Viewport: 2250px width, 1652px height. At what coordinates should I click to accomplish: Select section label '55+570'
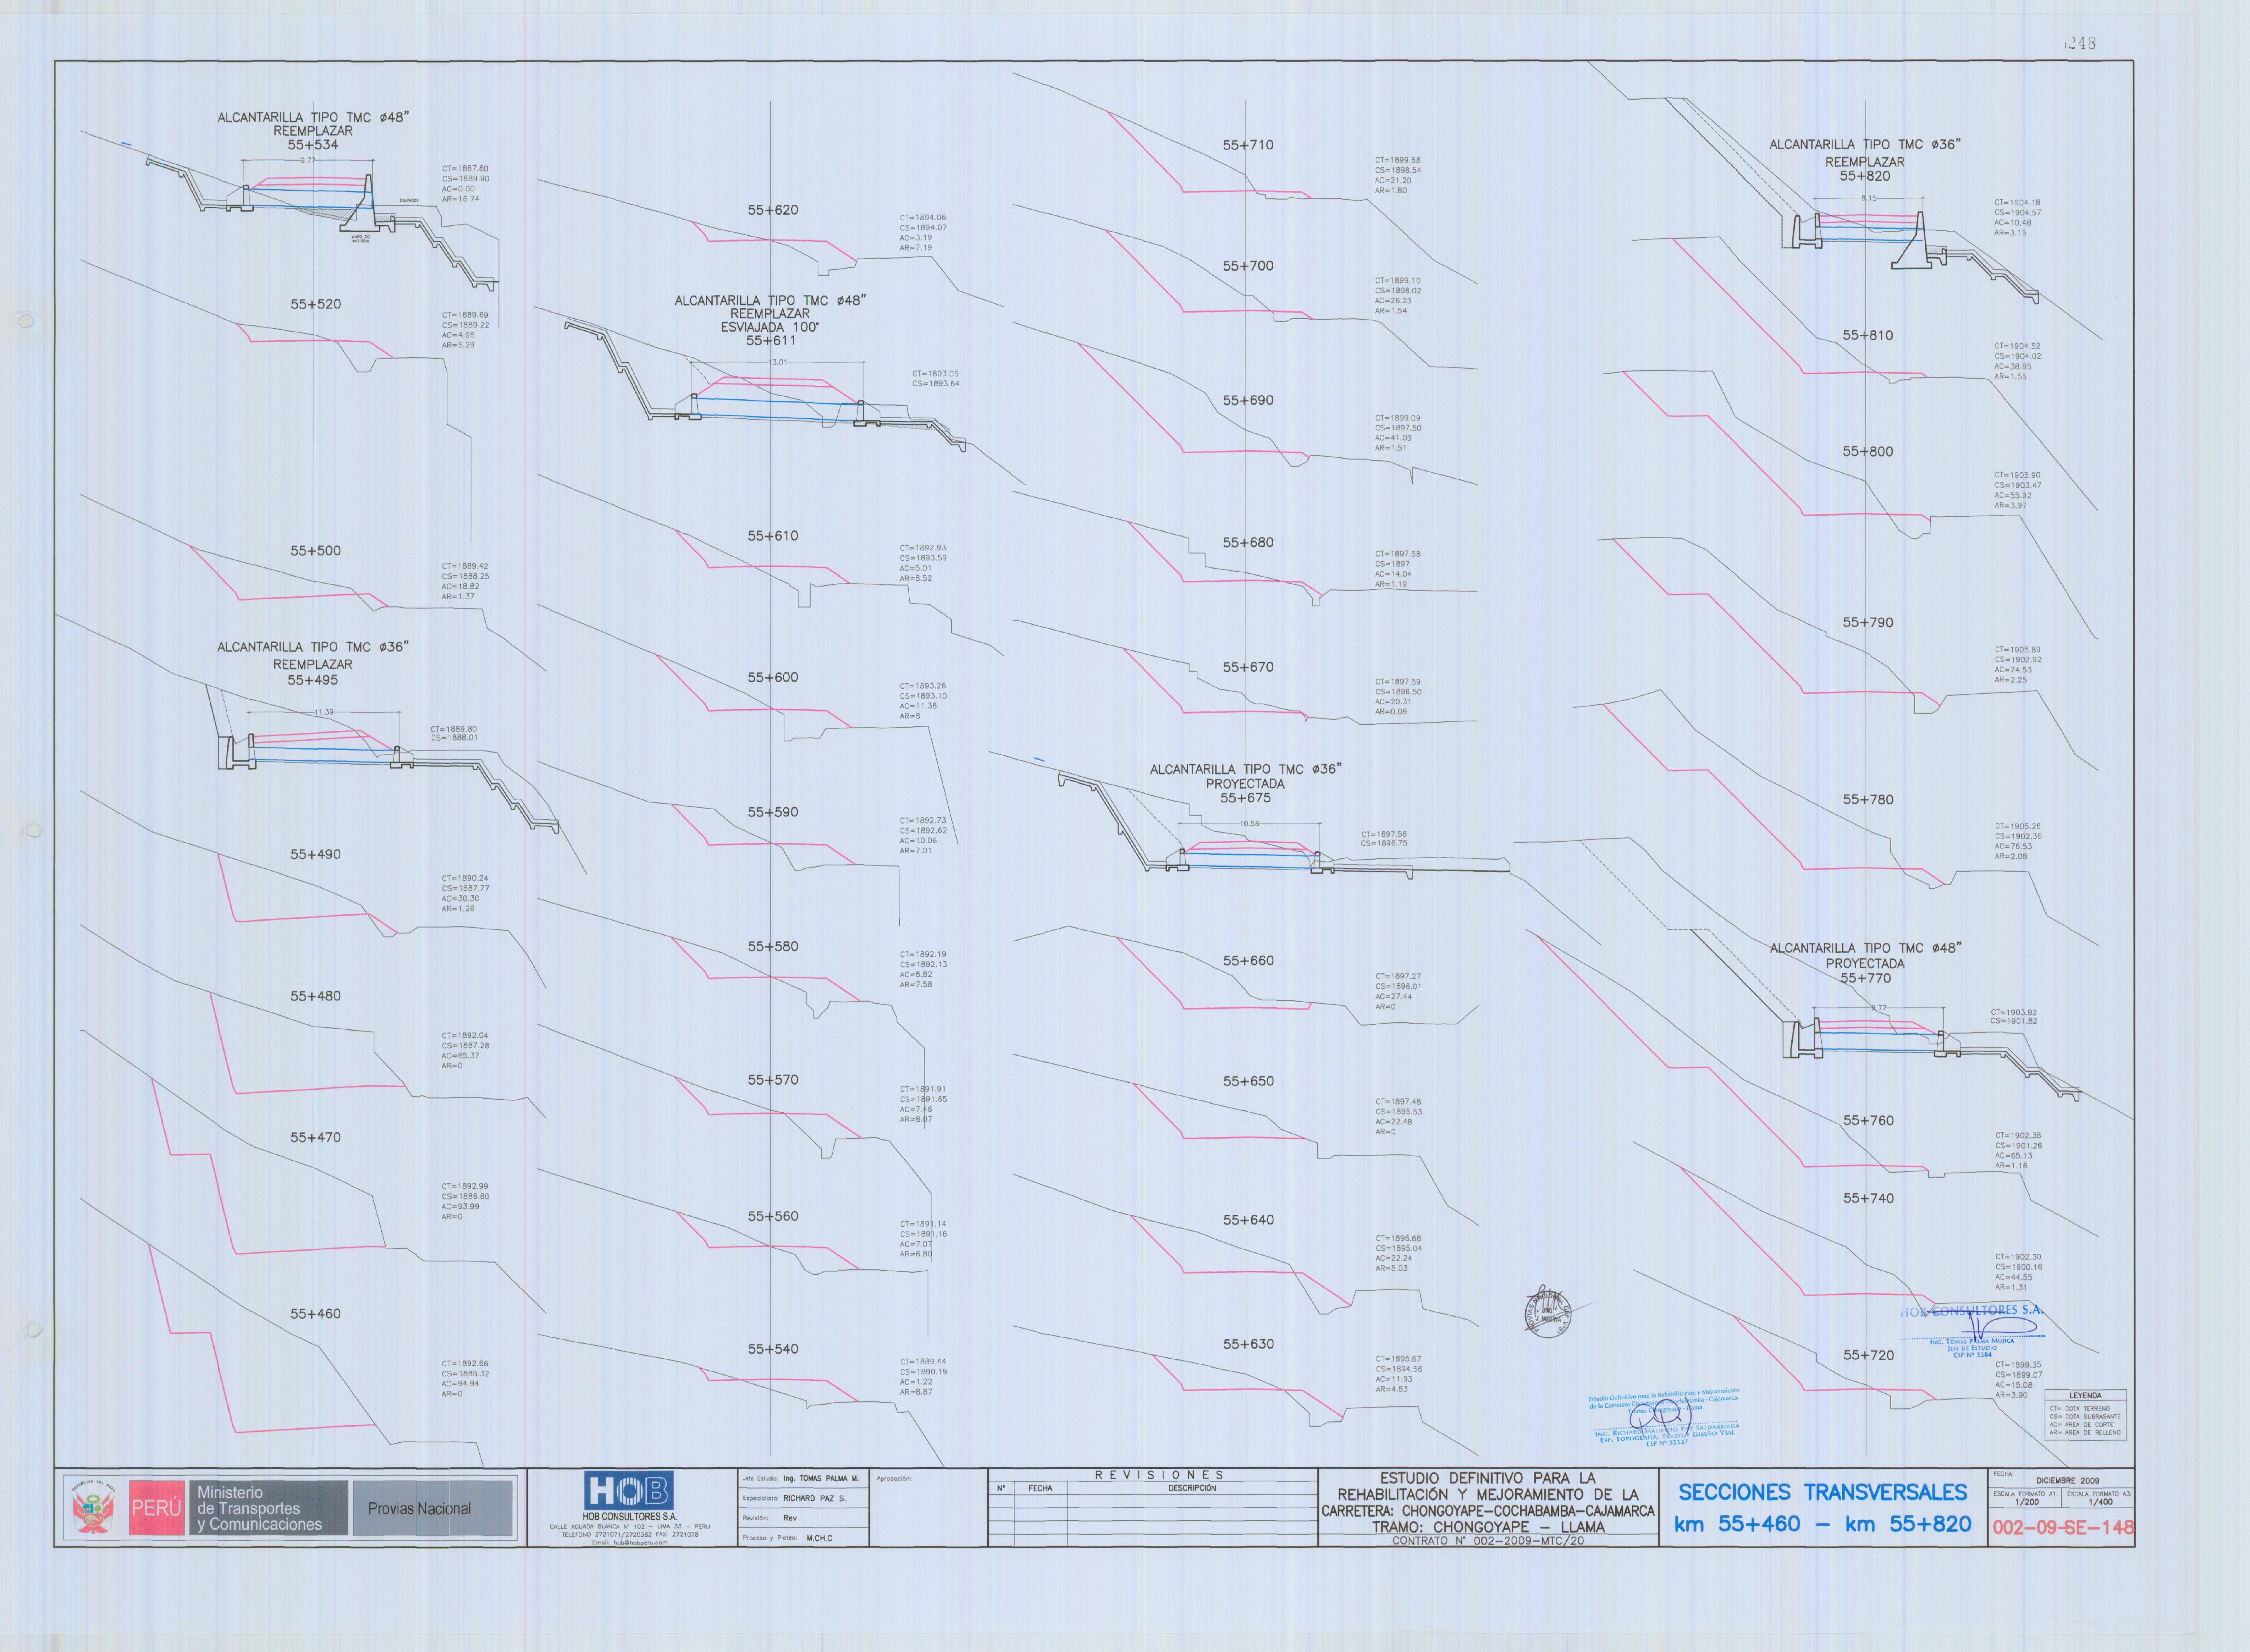coord(773,1080)
